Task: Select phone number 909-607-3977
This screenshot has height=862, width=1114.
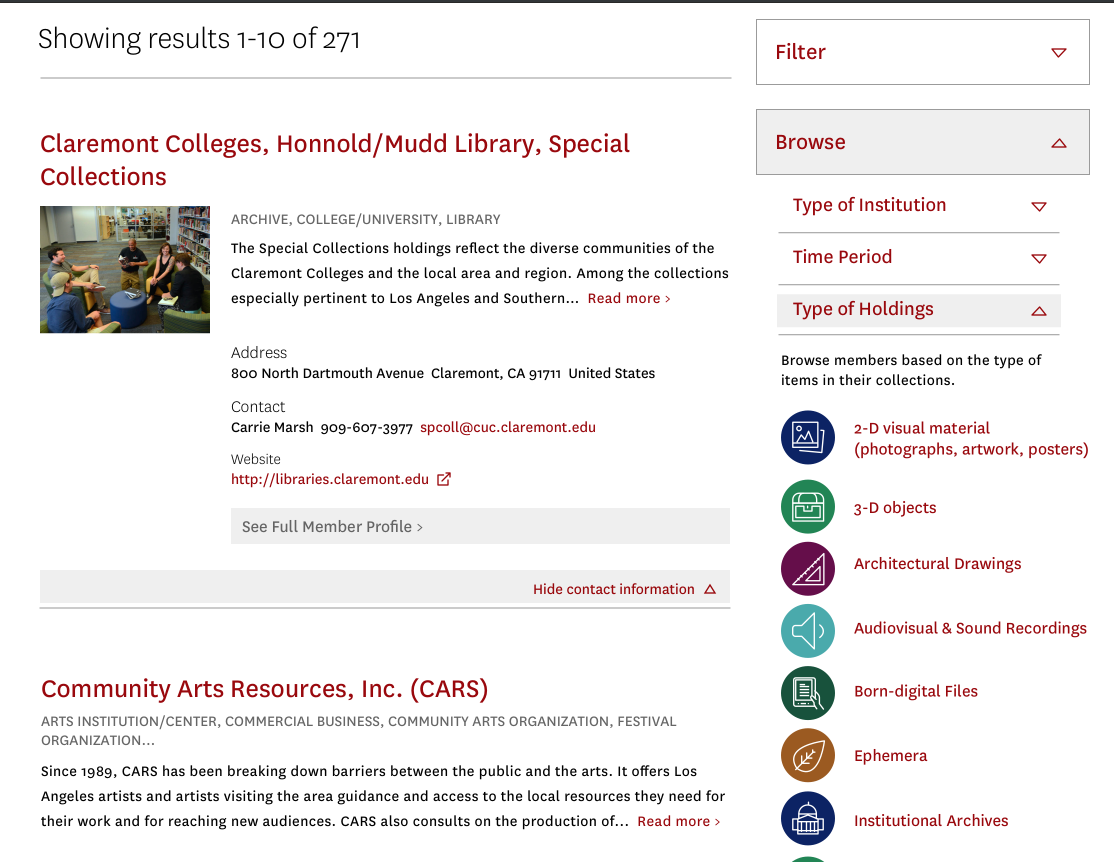Action: [x=367, y=428]
